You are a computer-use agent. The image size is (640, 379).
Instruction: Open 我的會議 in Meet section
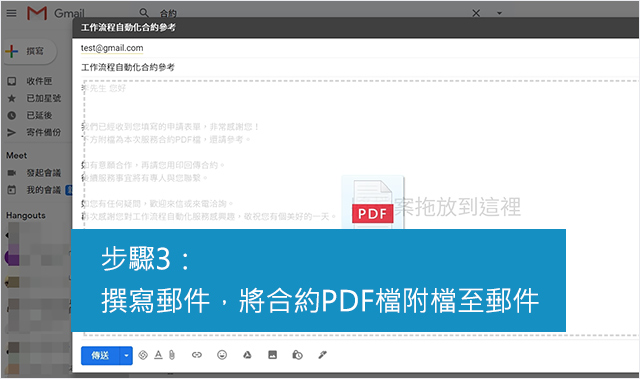coord(44,190)
